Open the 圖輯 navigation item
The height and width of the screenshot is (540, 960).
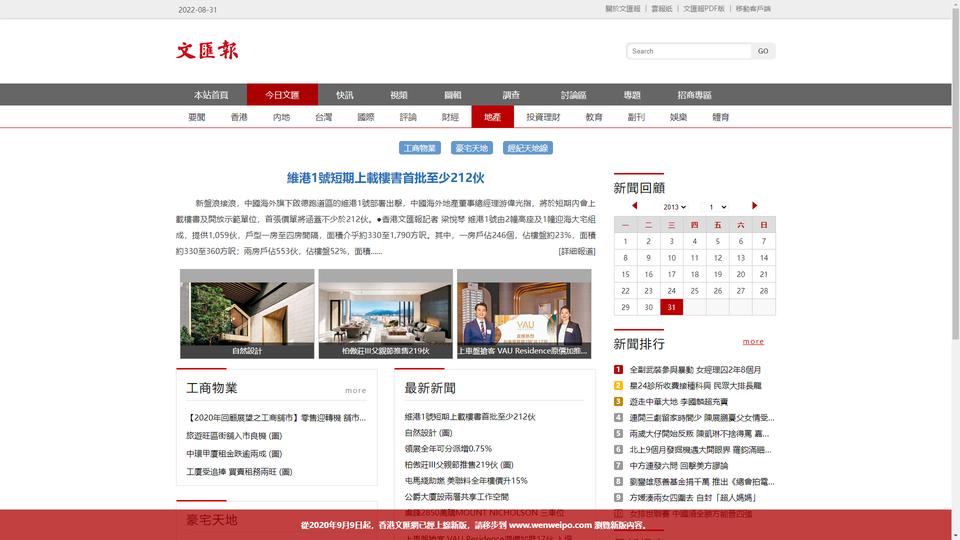point(452,95)
